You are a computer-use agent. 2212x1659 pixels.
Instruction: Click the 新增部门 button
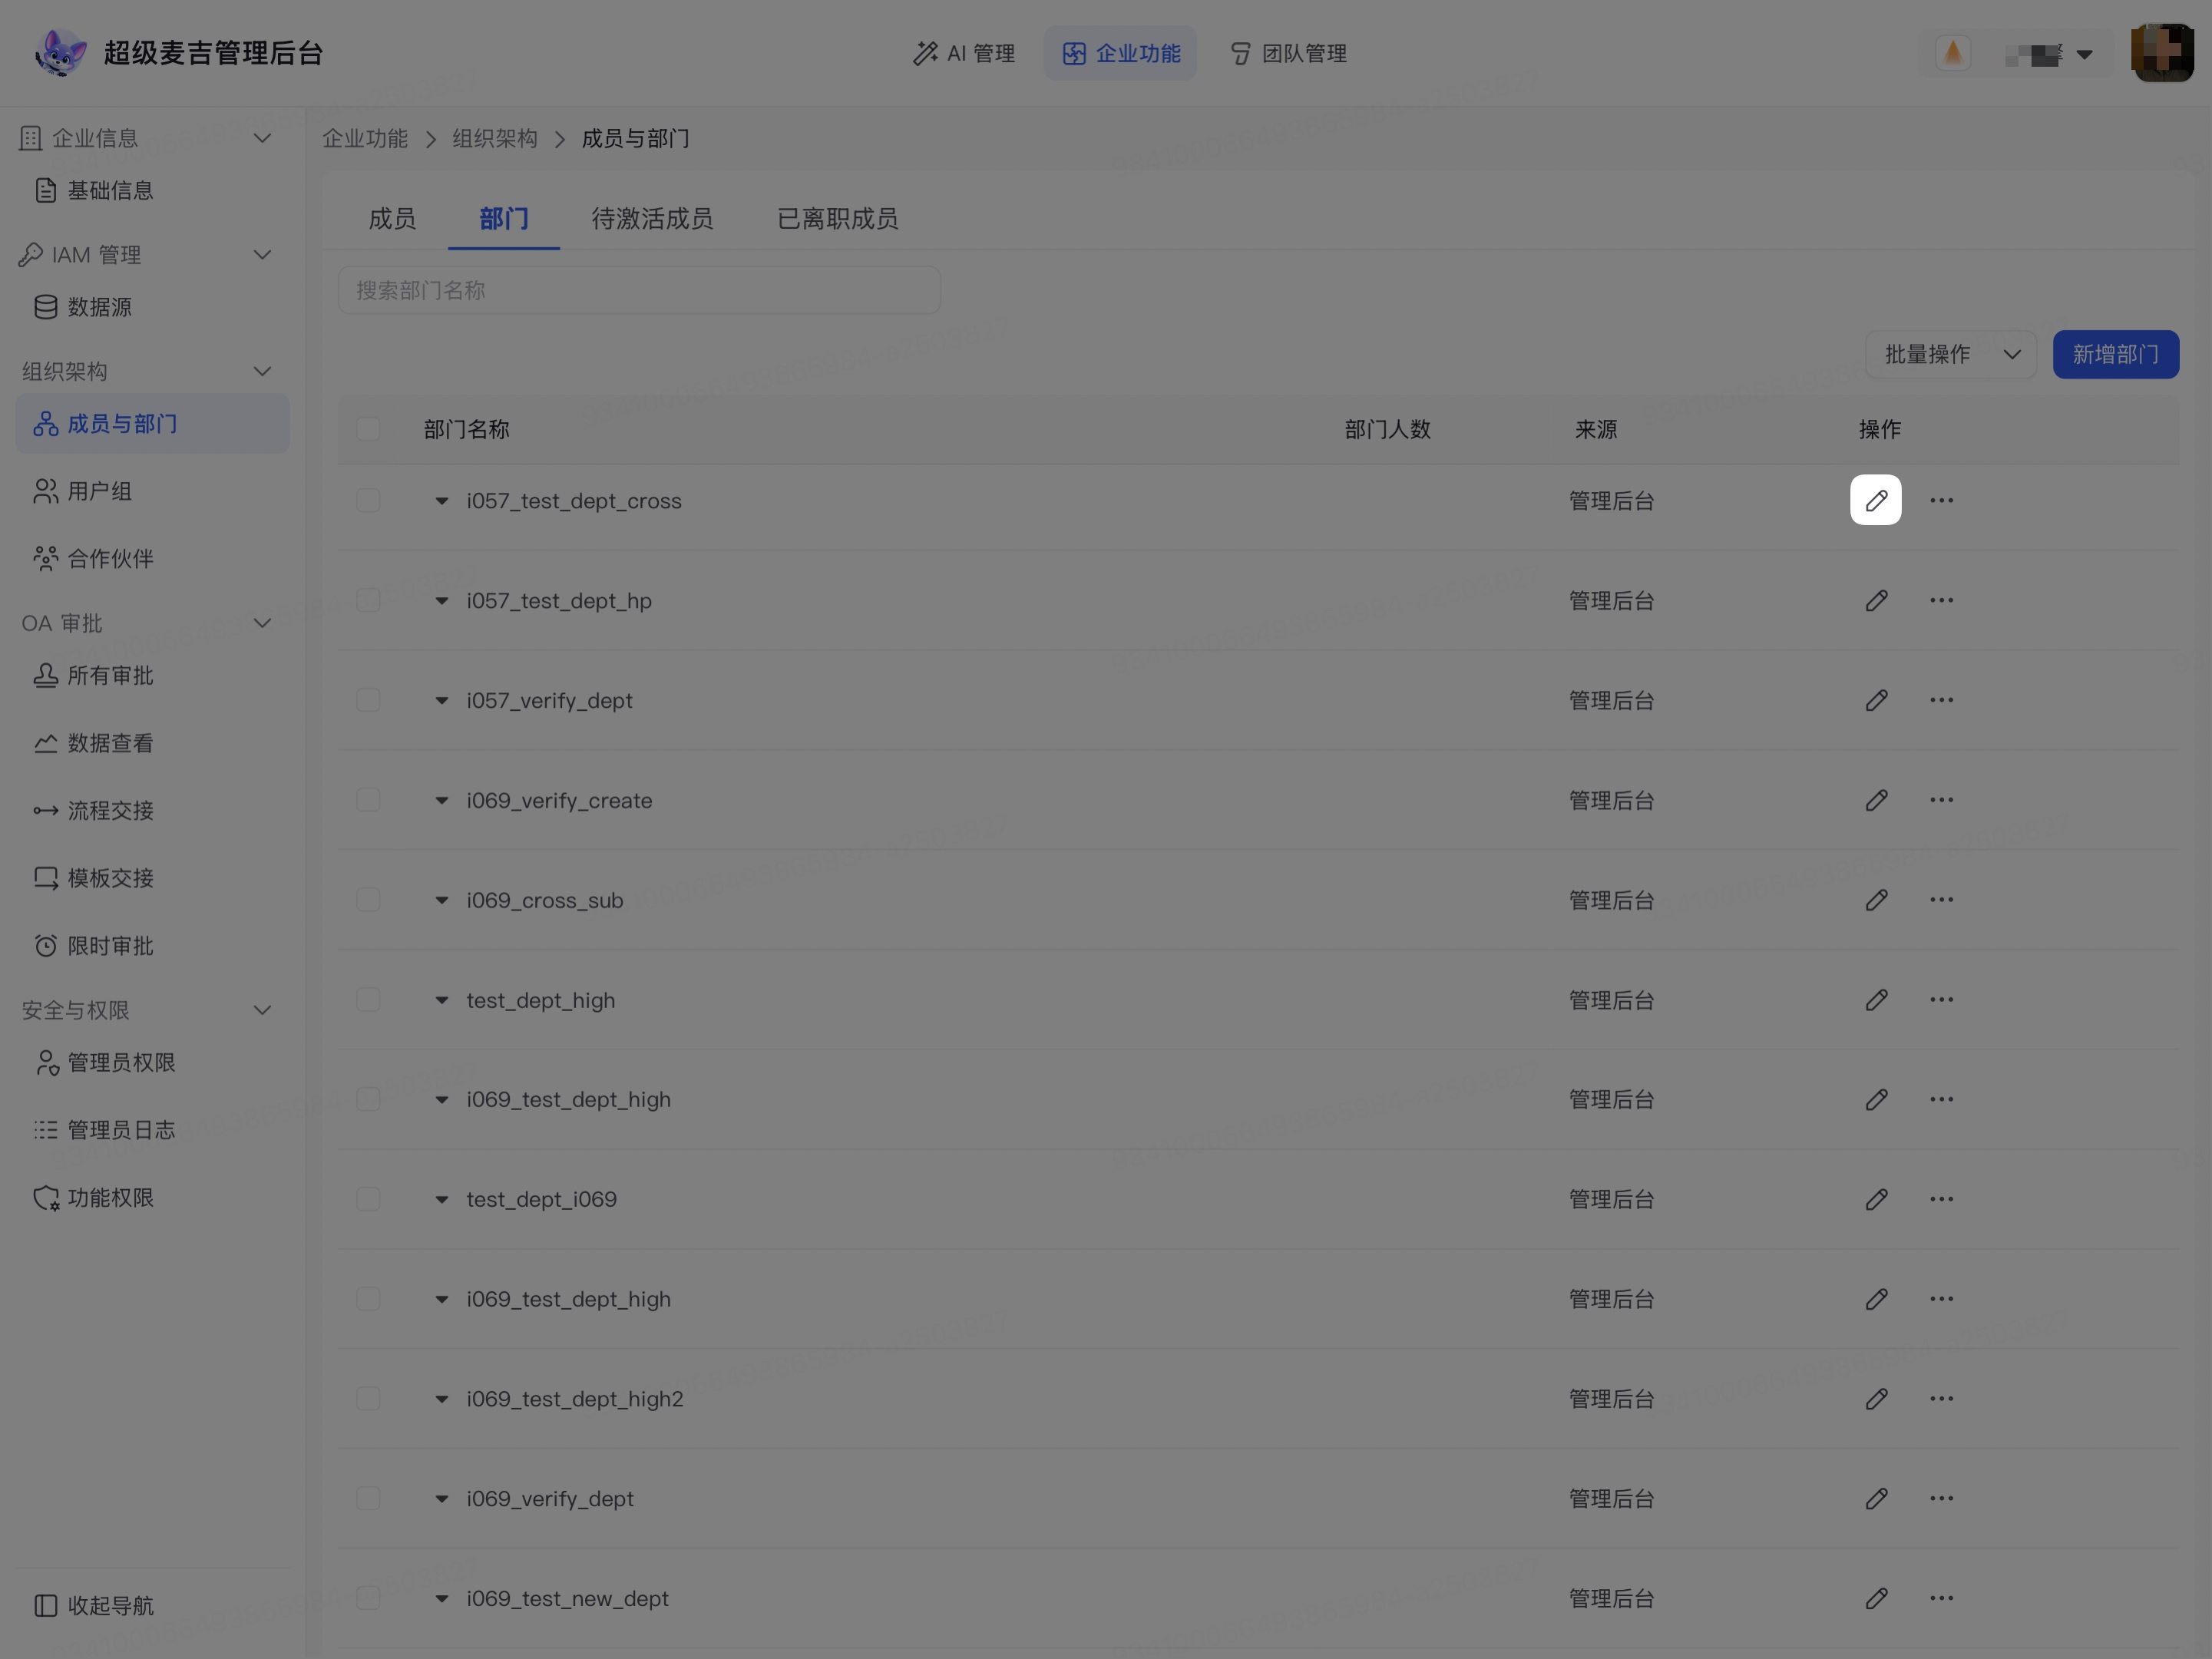point(2115,354)
